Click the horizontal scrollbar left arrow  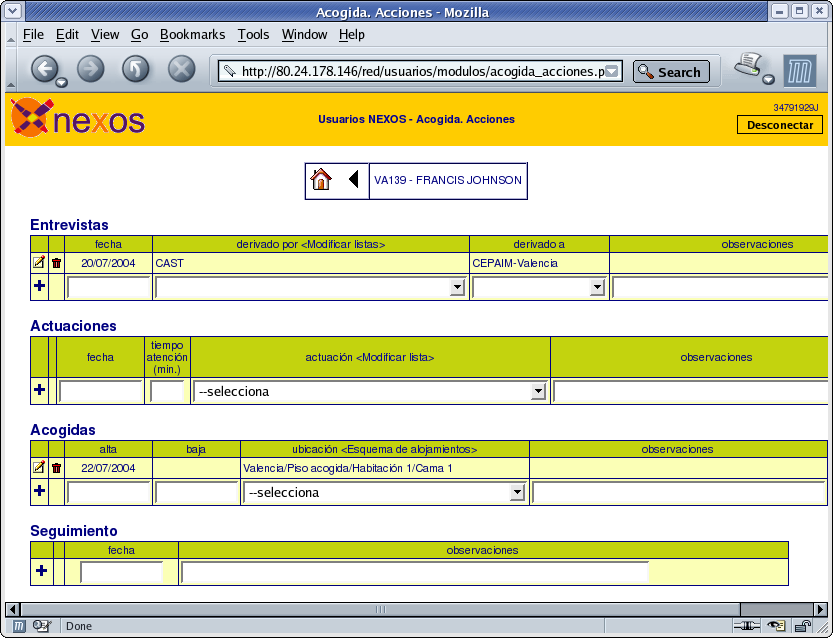[13, 609]
